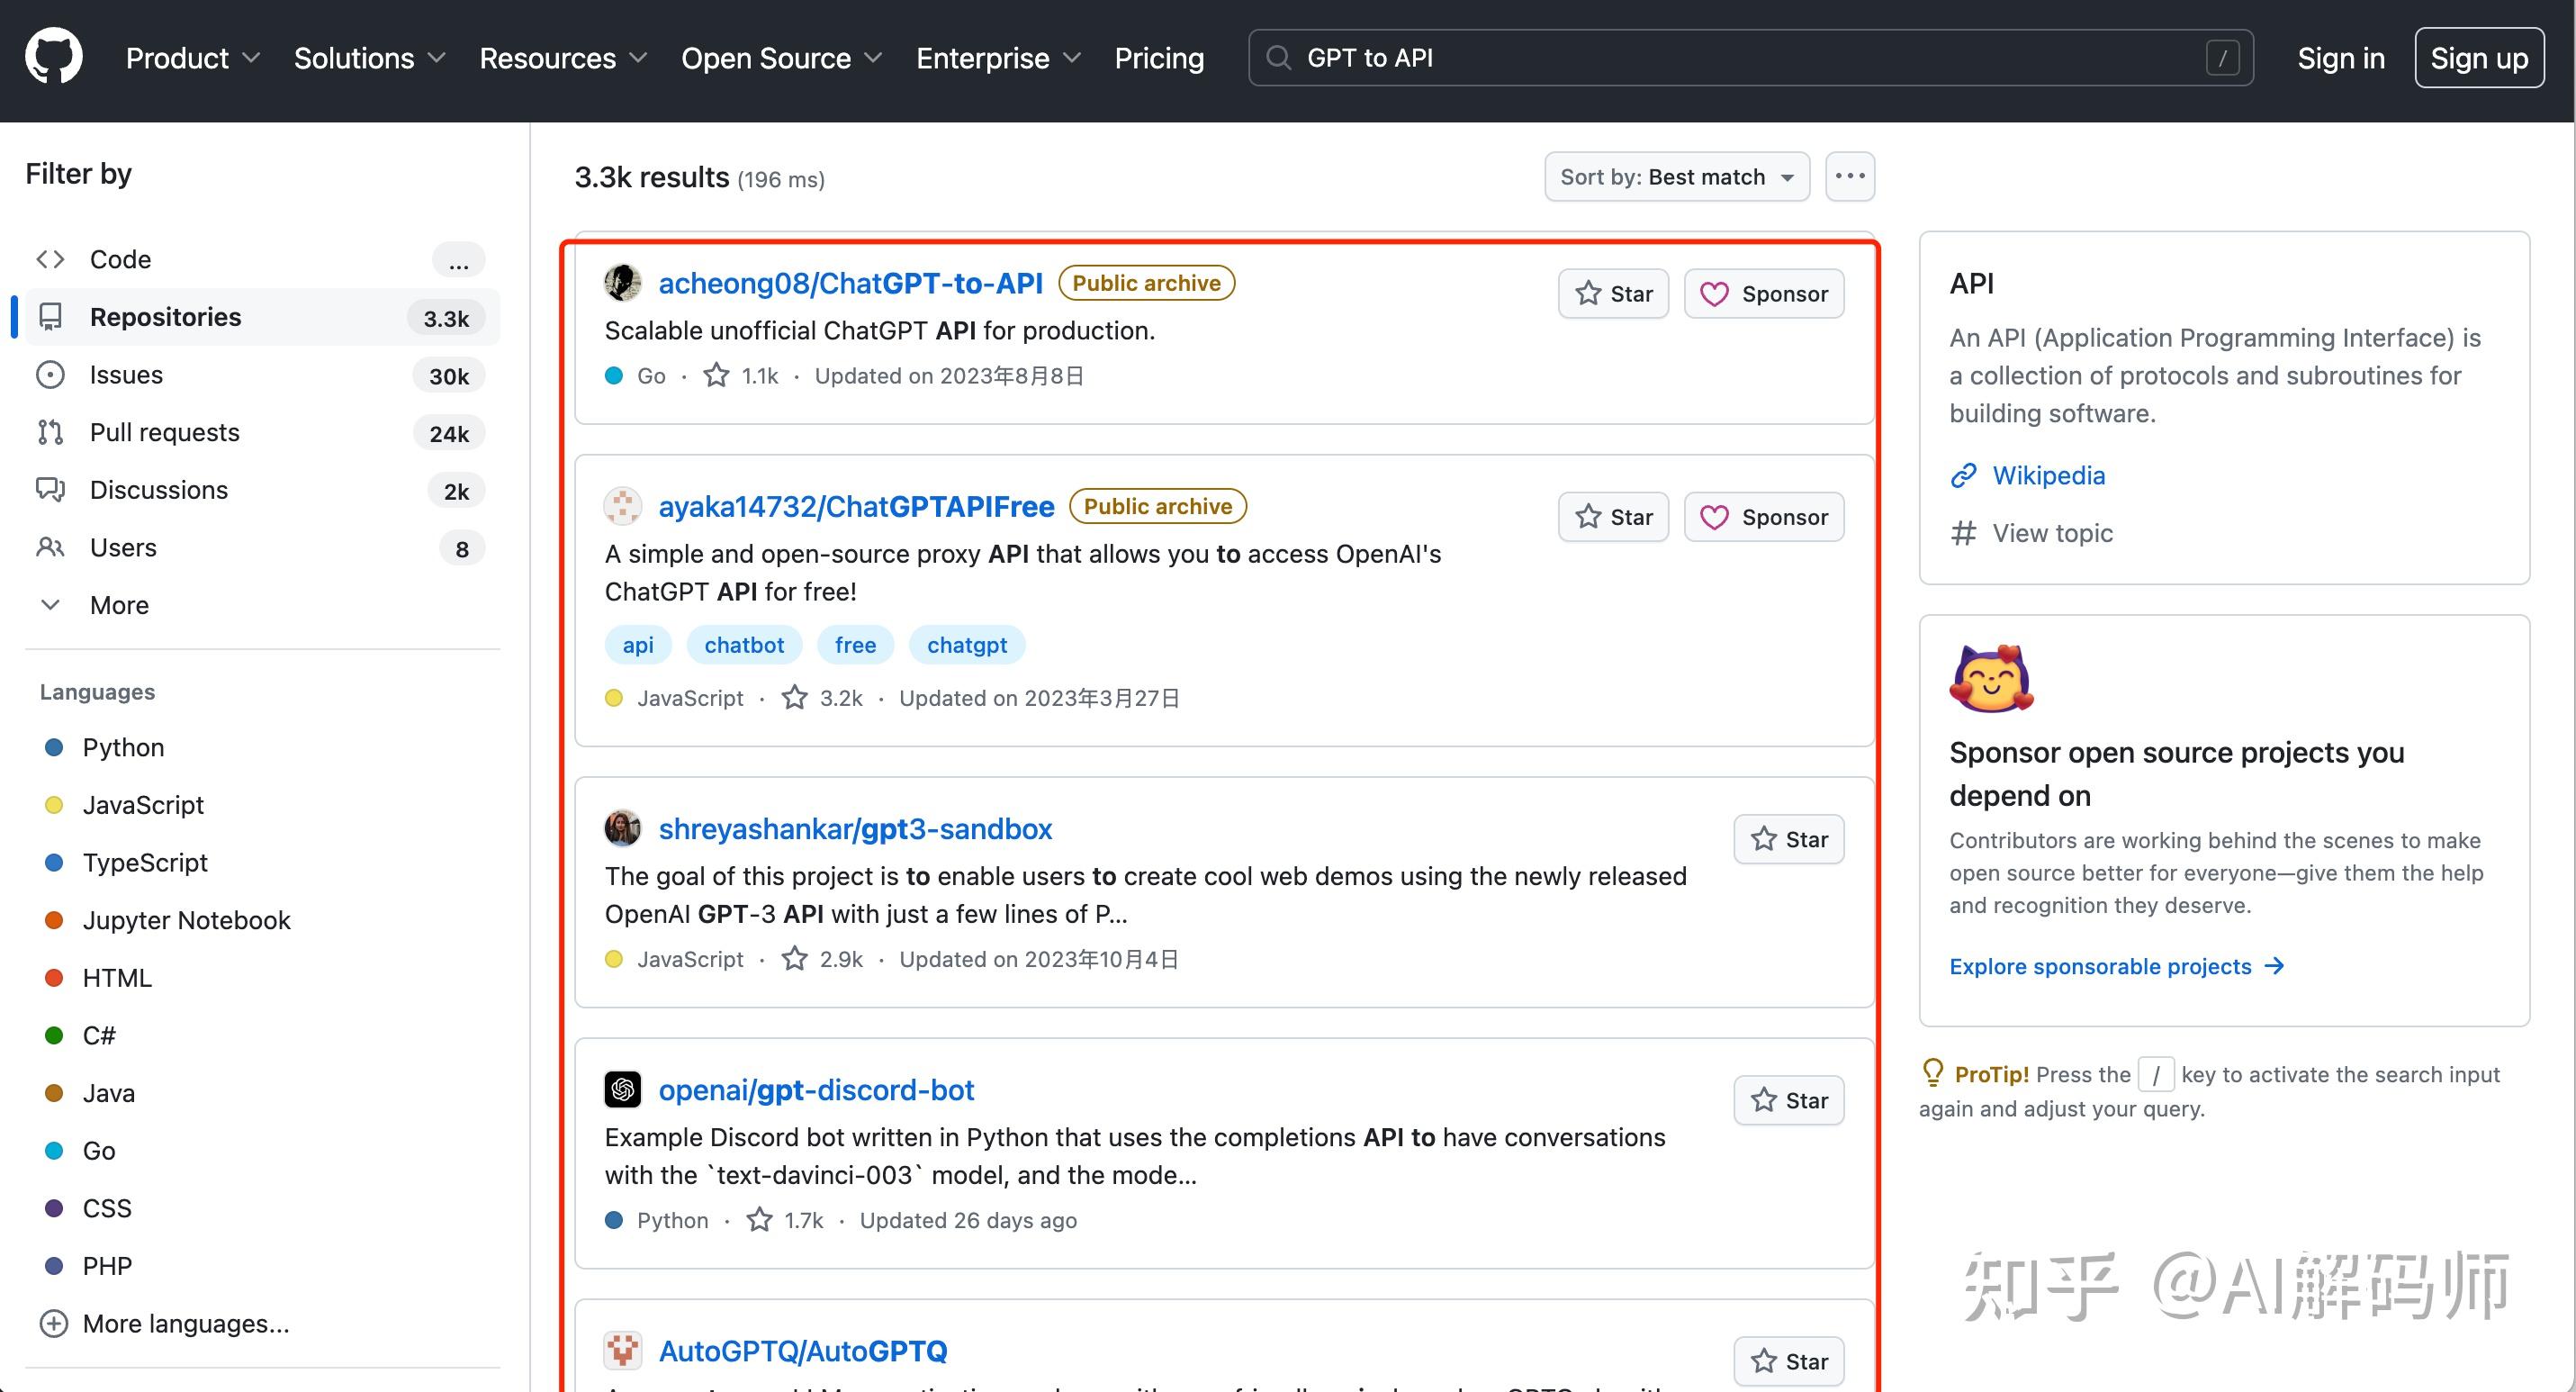
Task: Sponsor the acheong08/ChatGPT-to-API repository
Action: pos(1764,294)
